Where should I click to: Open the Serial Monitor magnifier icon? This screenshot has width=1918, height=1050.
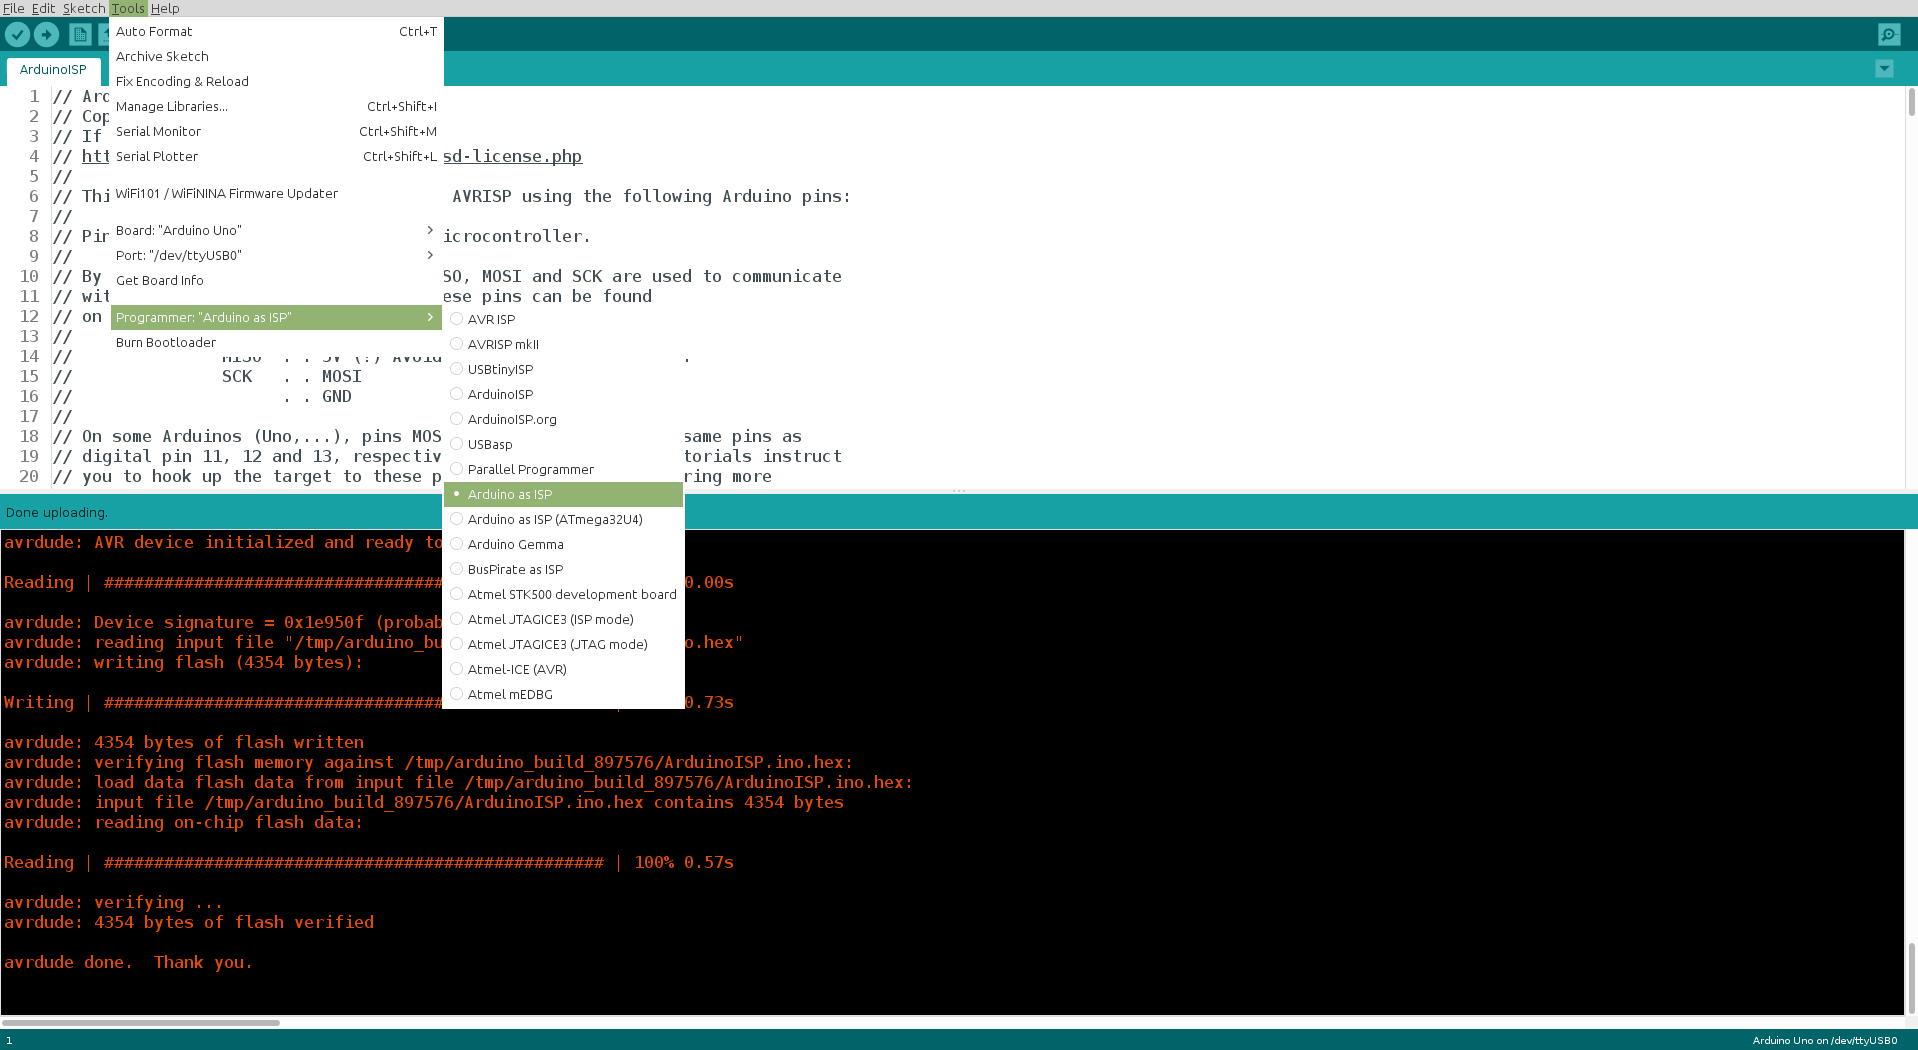pyautogui.click(x=1888, y=34)
